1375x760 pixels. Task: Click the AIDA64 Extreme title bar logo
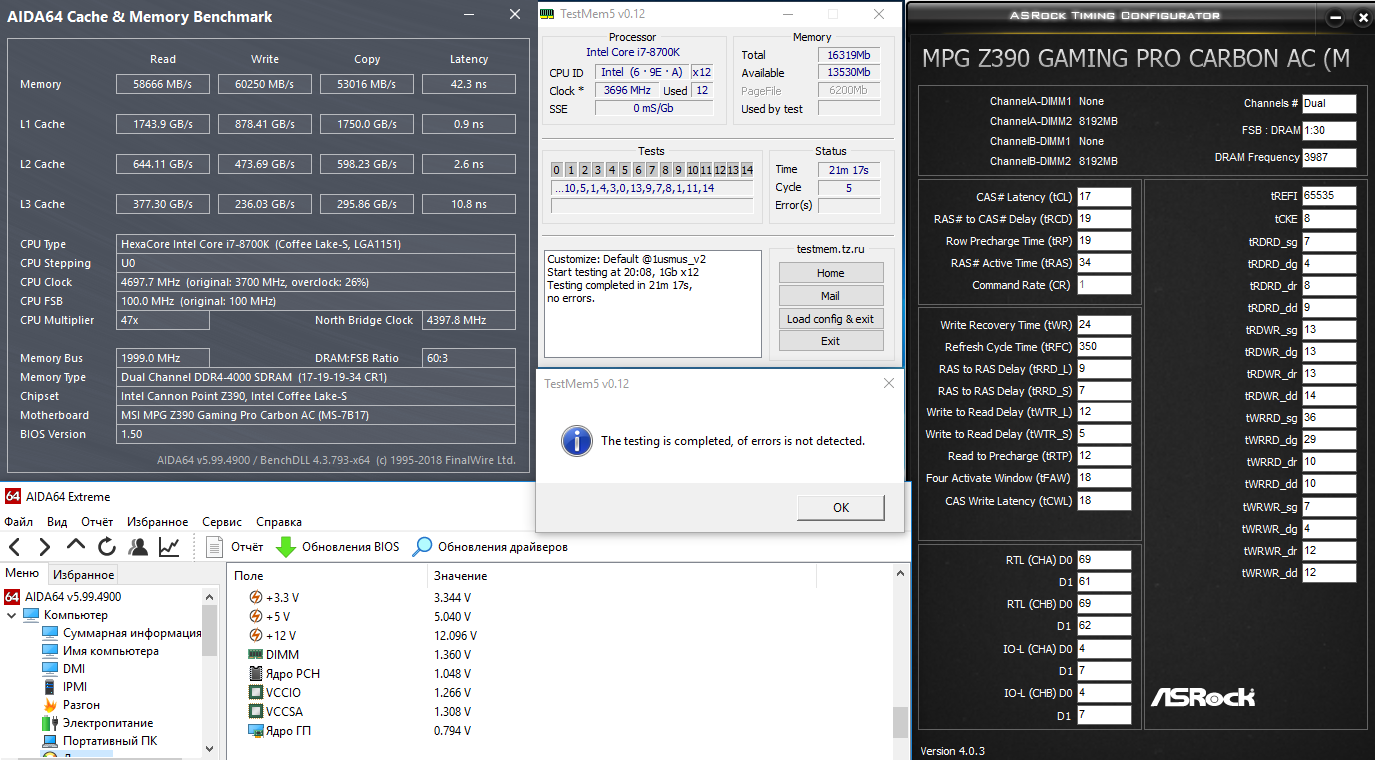[13, 496]
